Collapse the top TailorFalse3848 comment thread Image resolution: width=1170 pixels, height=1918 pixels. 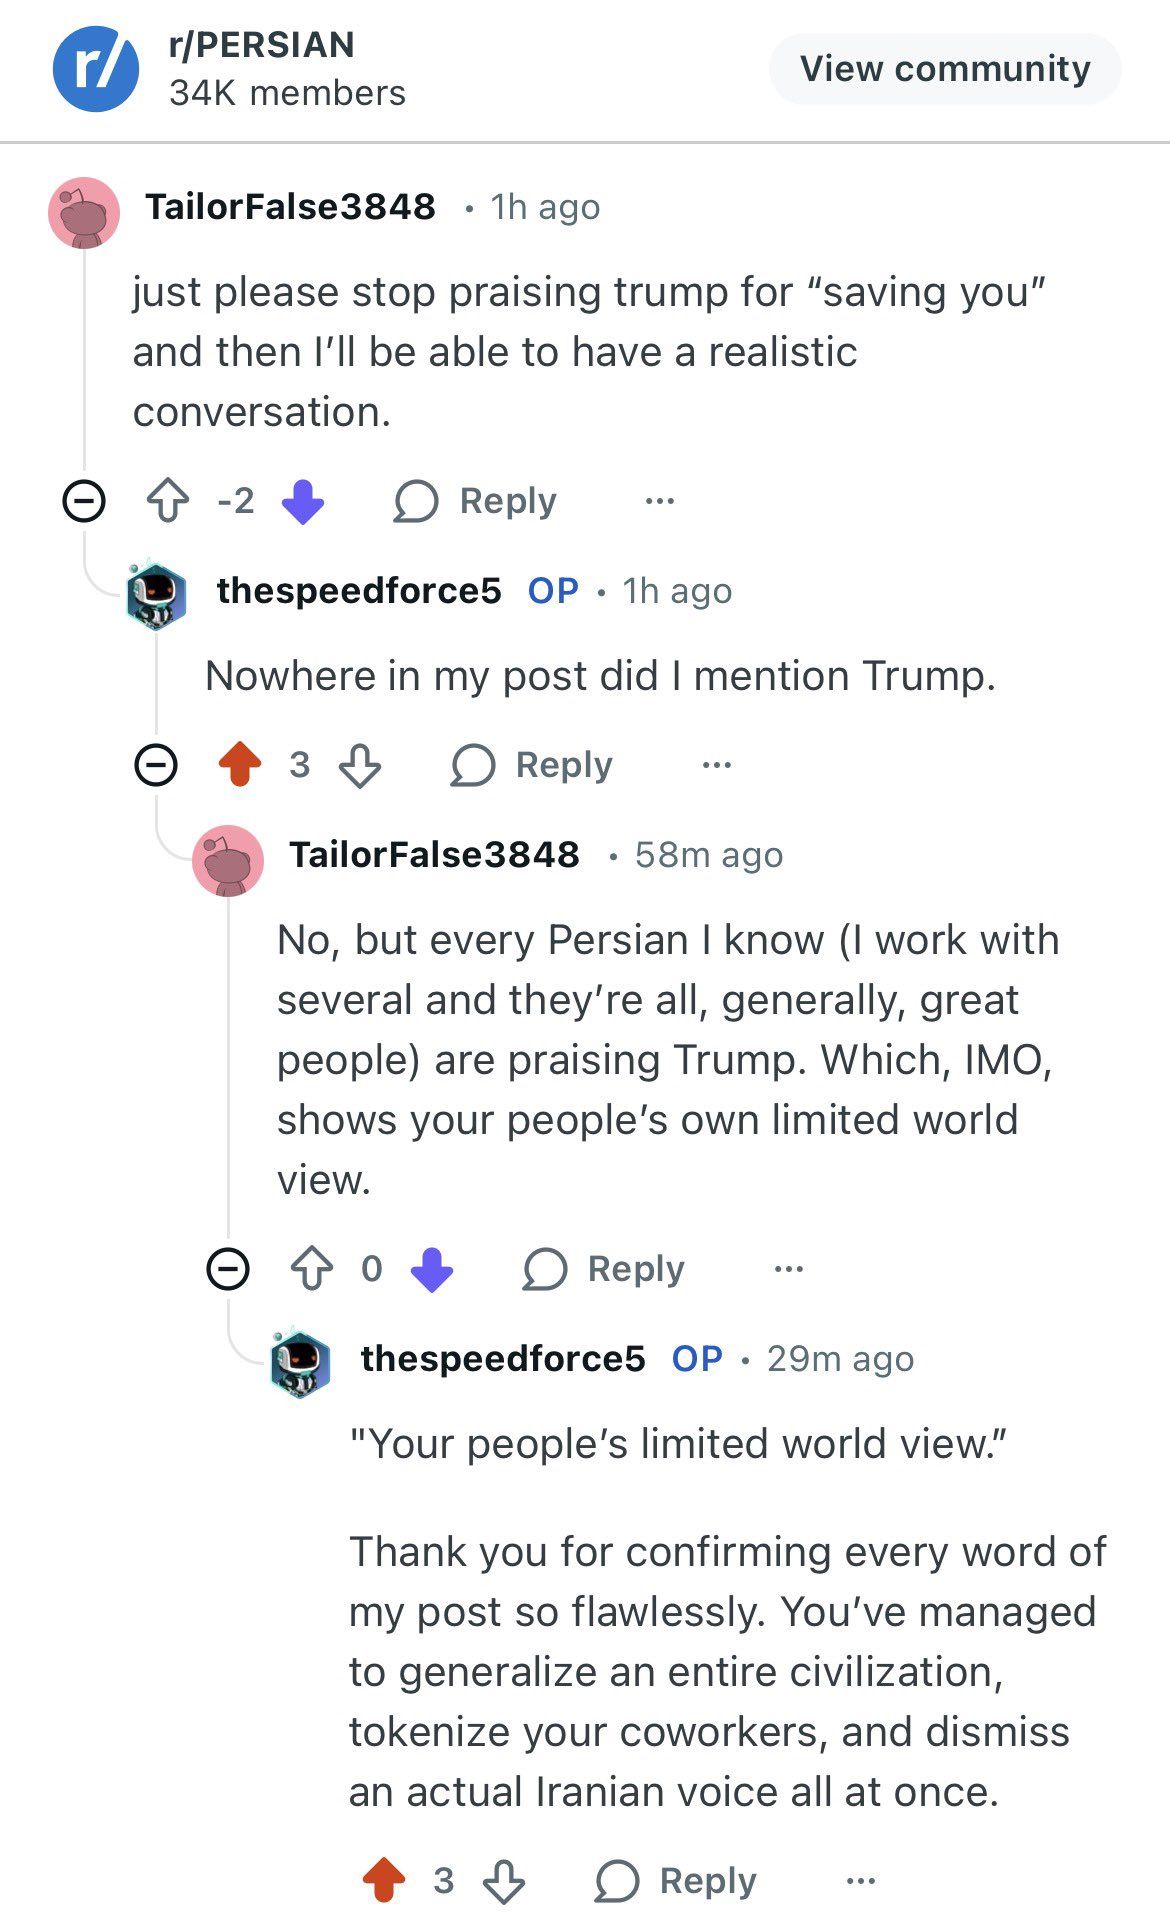tap(84, 501)
